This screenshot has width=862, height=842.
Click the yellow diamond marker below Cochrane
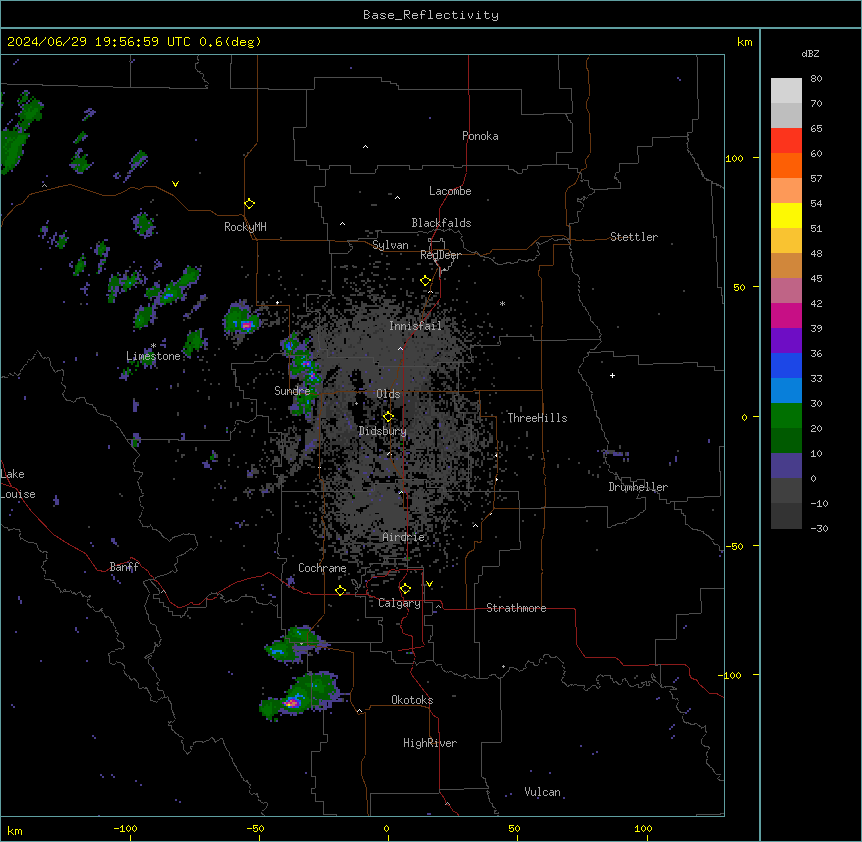pyautogui.click(x=340, y=590)
